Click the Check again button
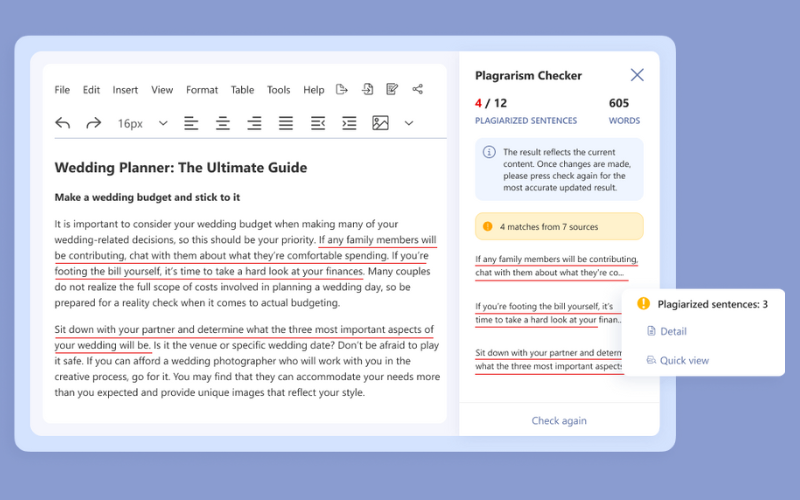The height and width of the screenshot is (500, 800). point(559,420)
